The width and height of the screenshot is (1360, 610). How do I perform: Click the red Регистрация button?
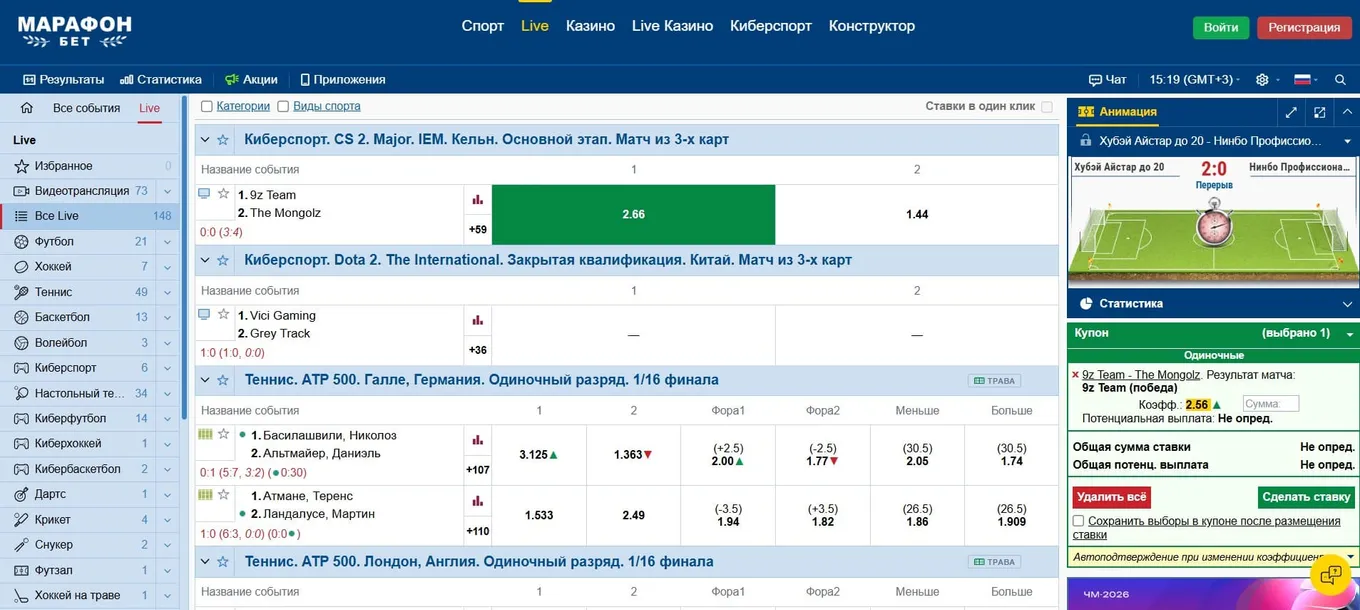point(1304,28)
